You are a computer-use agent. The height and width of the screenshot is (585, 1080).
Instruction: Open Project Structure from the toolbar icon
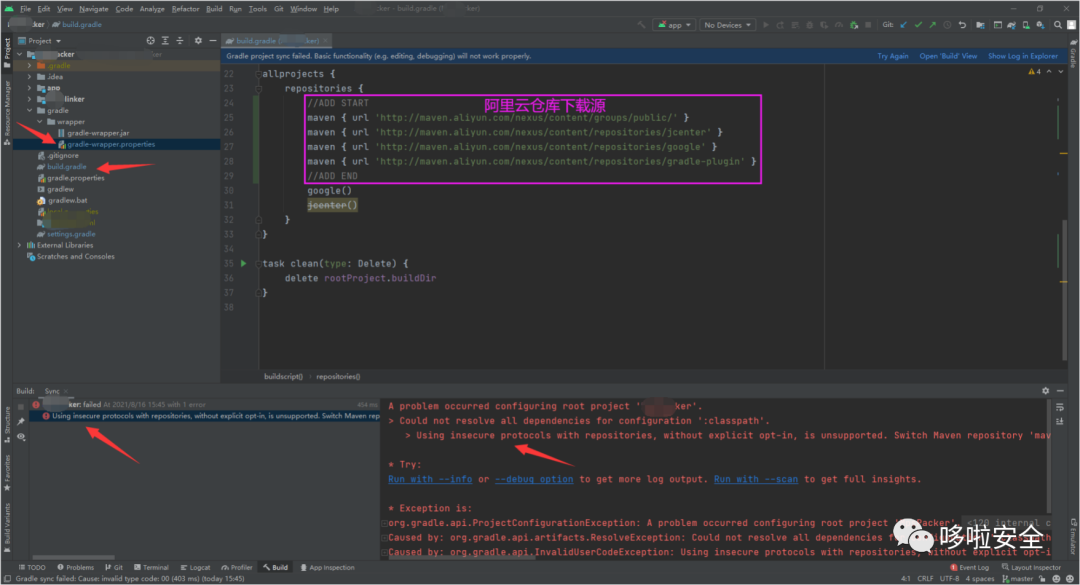pos(979,25)
